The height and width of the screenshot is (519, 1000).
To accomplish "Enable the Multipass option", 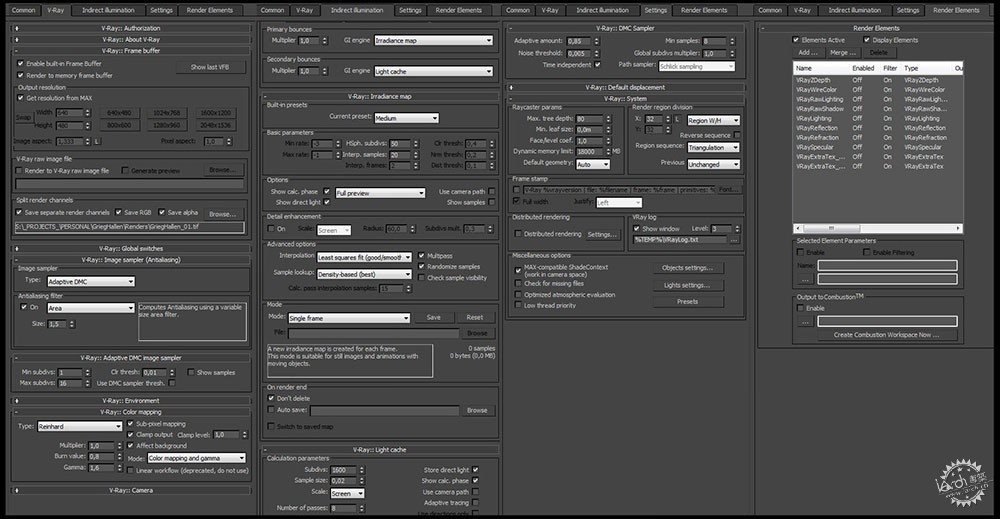I will click(422, 256).
